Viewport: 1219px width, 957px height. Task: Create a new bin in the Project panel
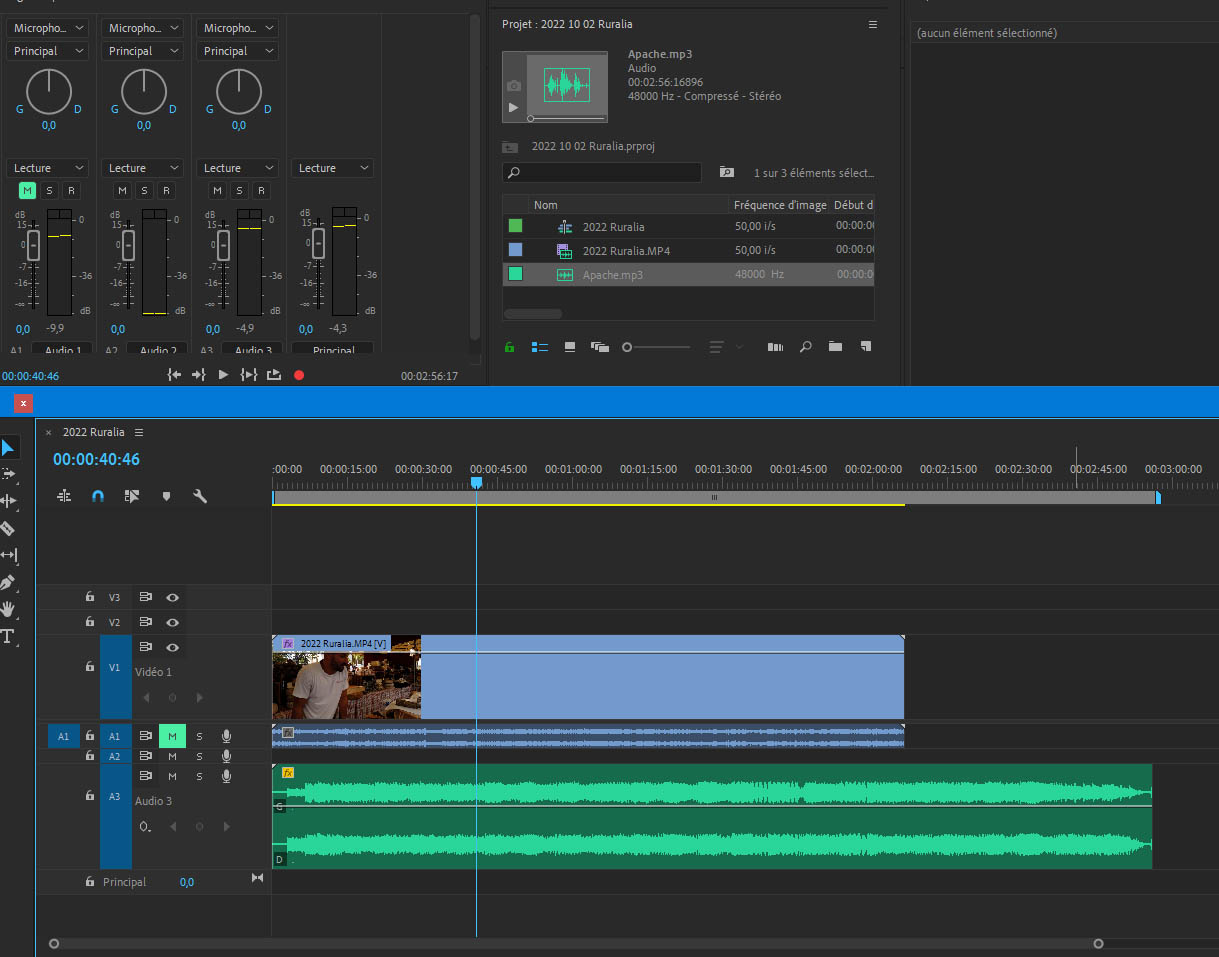(x=835, y=347)
